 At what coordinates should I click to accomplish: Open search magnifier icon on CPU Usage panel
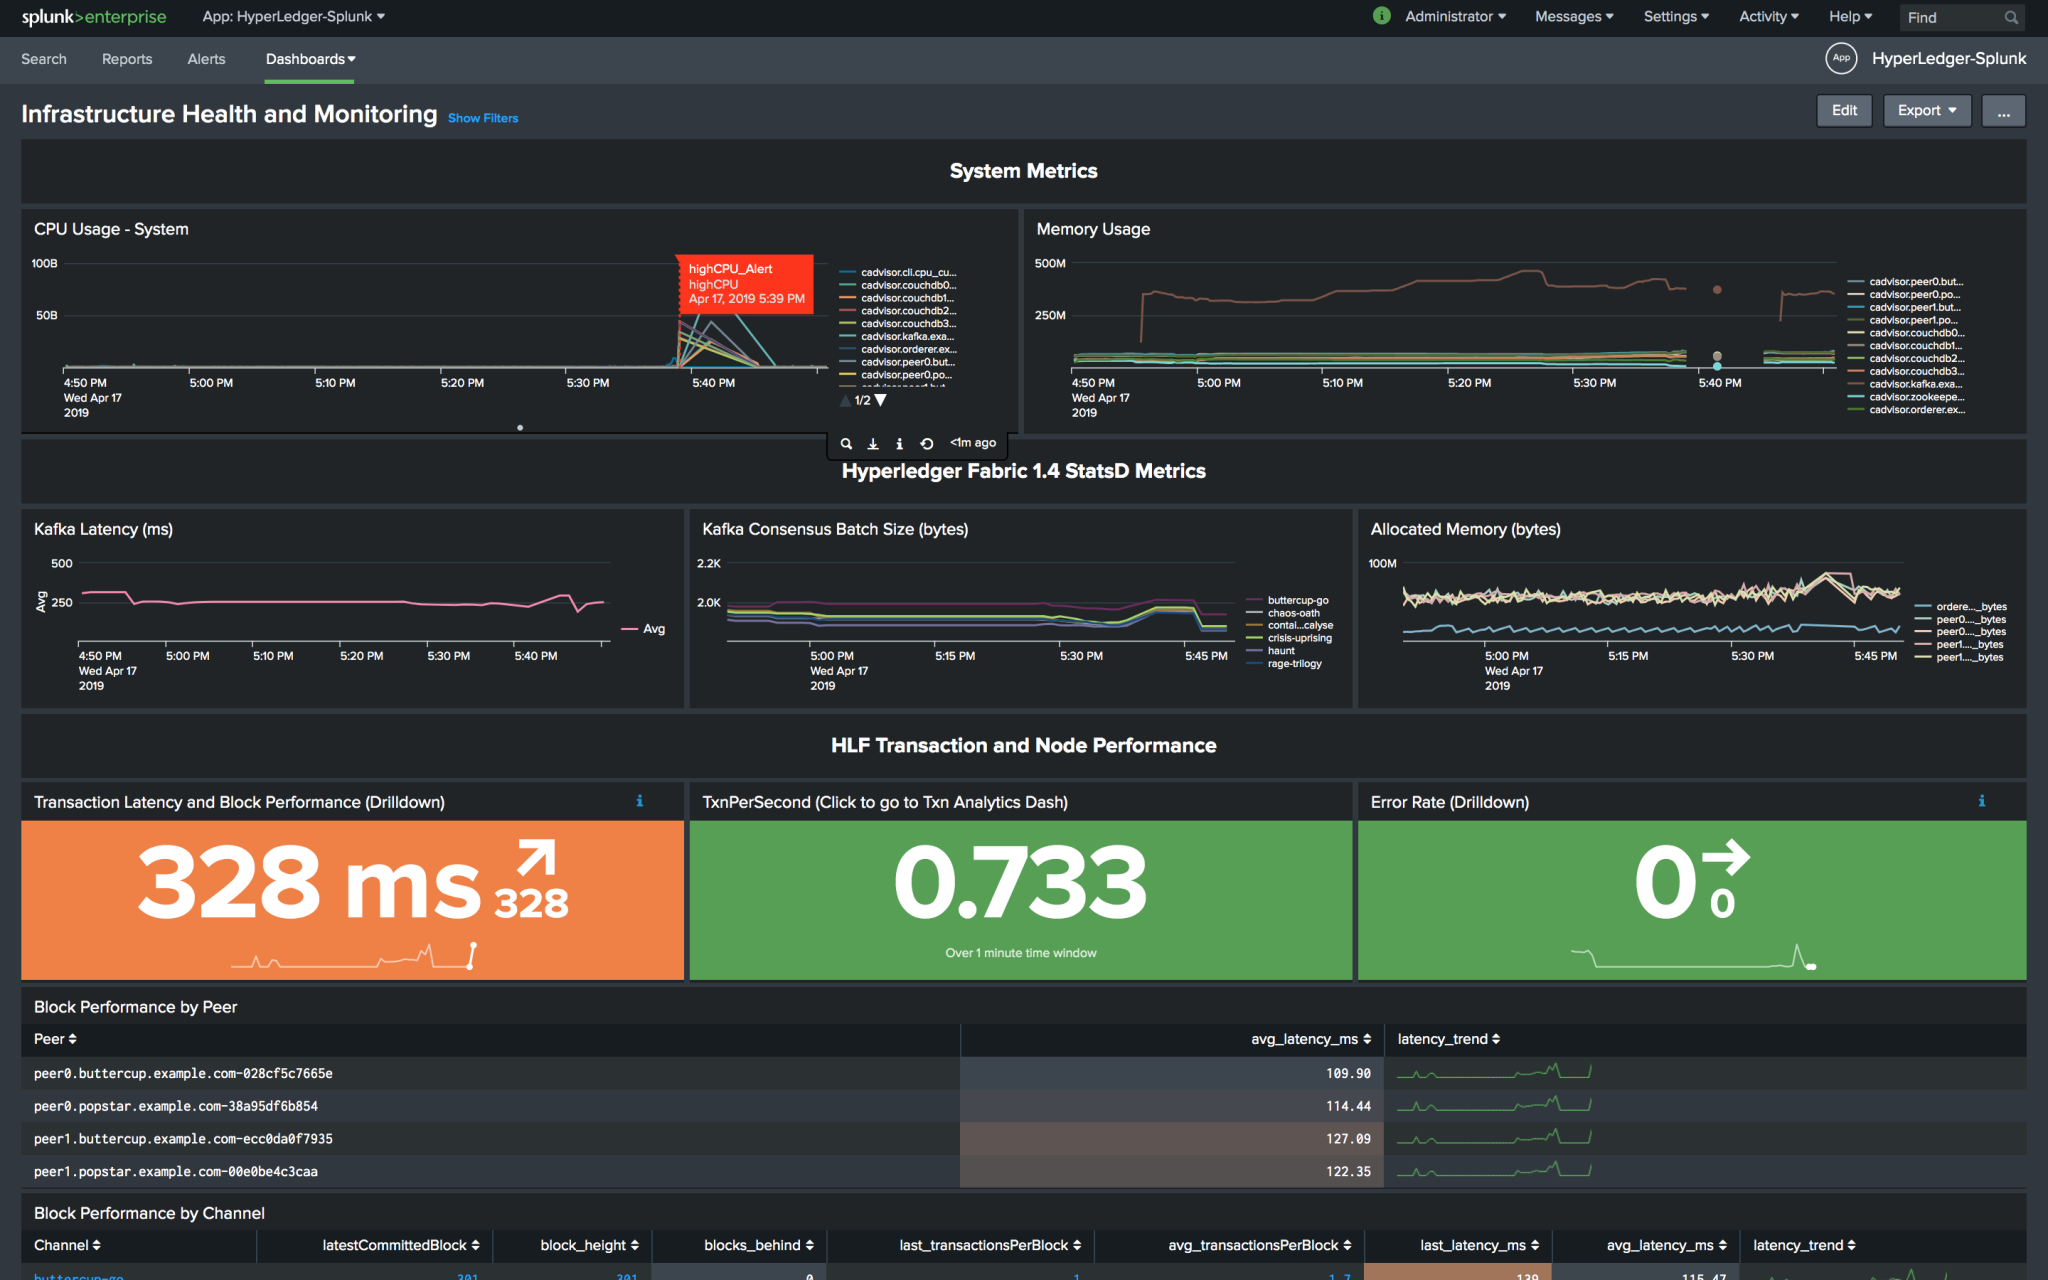(x=846, y=443)
